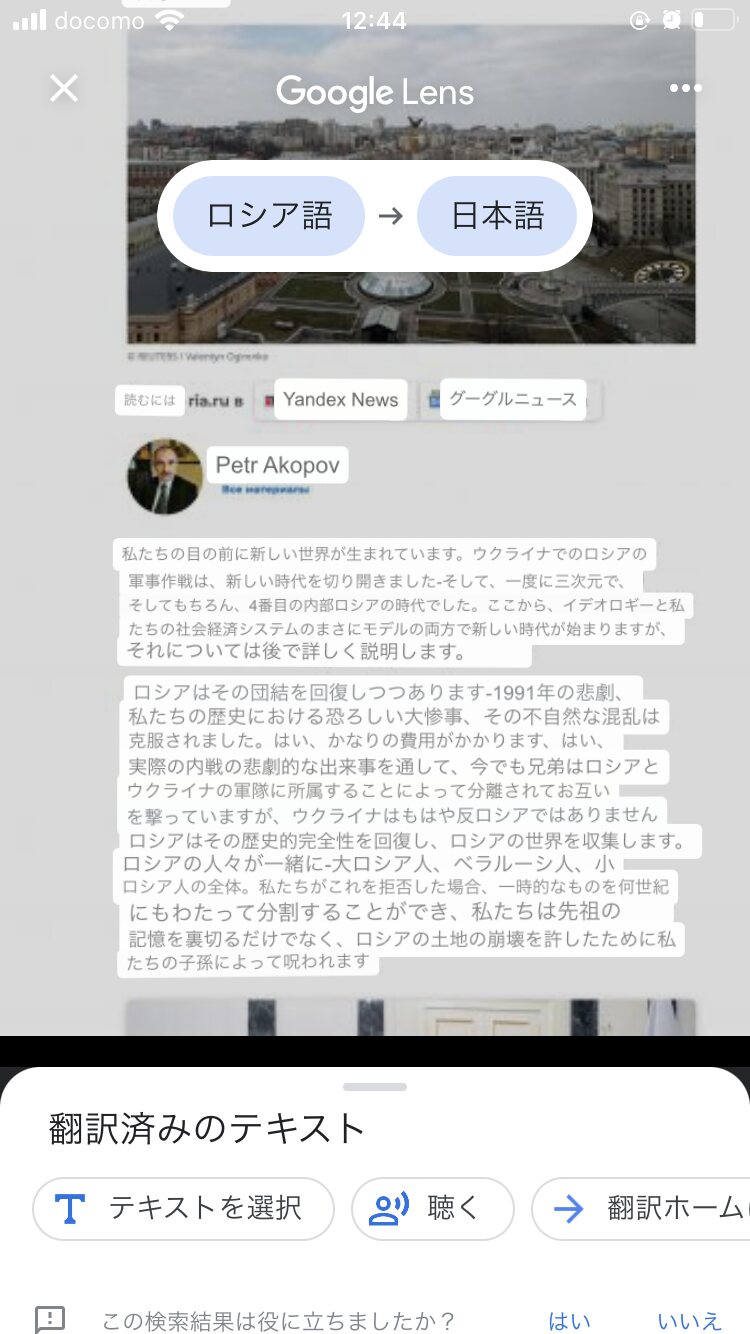
Task: Click the feedback exclamation bubble icon
Action: pyautogui.click(x=50, y=1319)
